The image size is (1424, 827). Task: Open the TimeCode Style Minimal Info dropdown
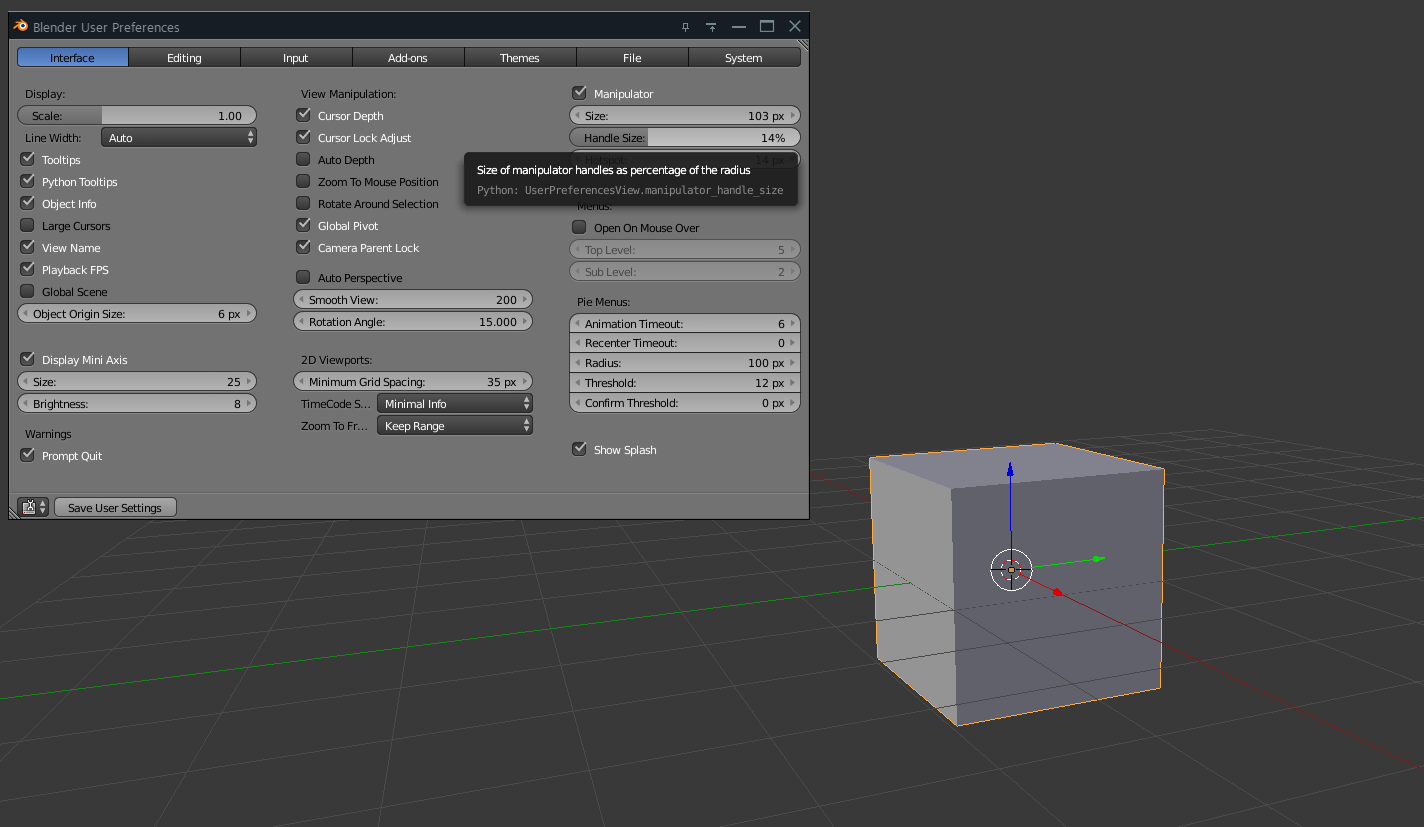tap(455, 404)
